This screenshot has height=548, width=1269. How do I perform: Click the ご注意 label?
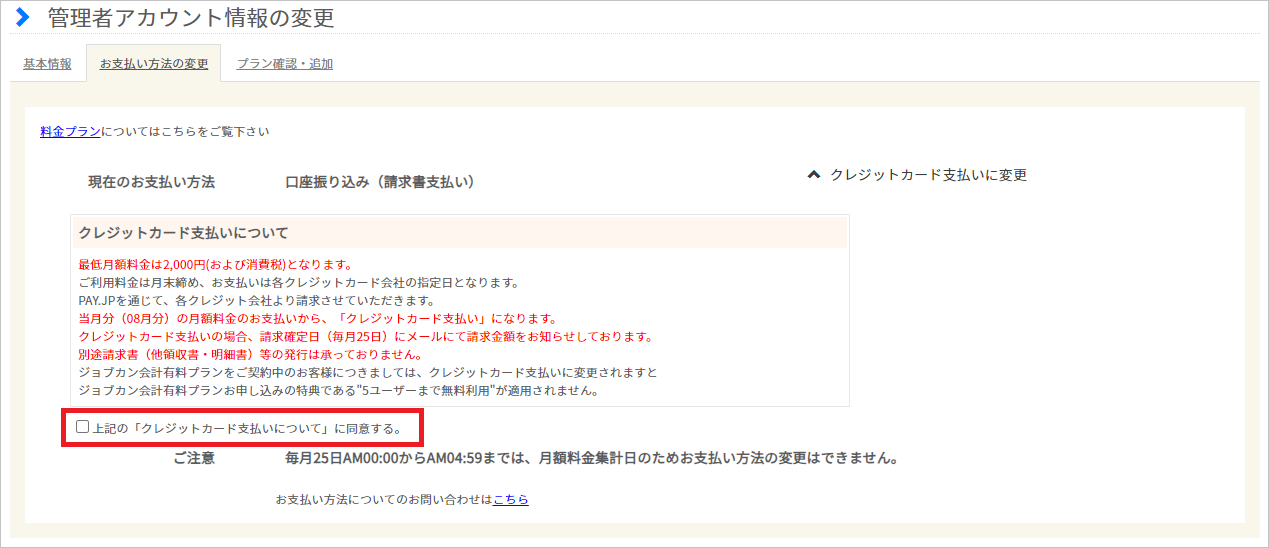click(x=194, y=459)
